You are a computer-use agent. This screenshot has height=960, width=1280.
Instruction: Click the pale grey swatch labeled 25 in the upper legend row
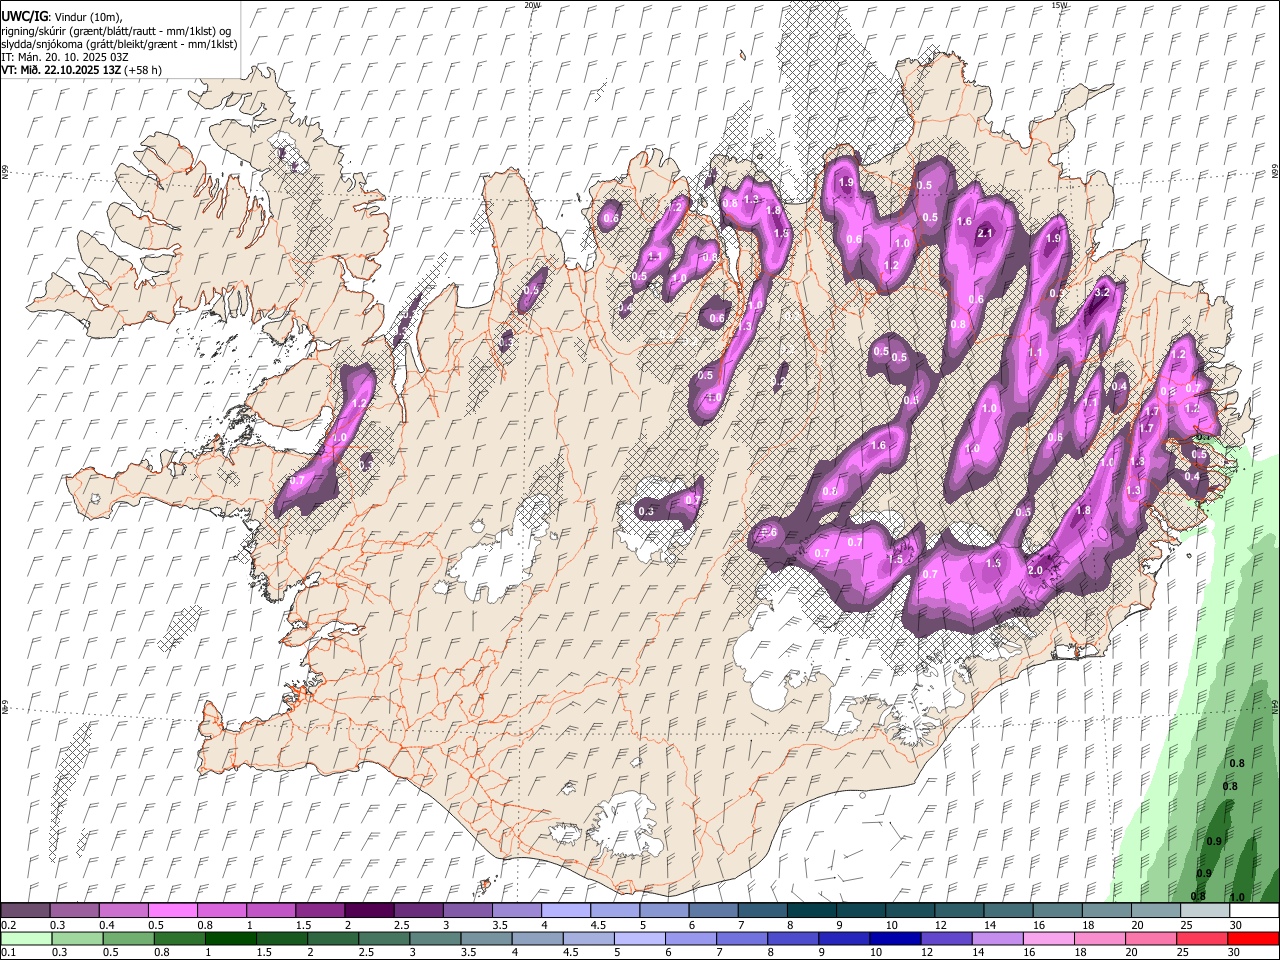1206,911
